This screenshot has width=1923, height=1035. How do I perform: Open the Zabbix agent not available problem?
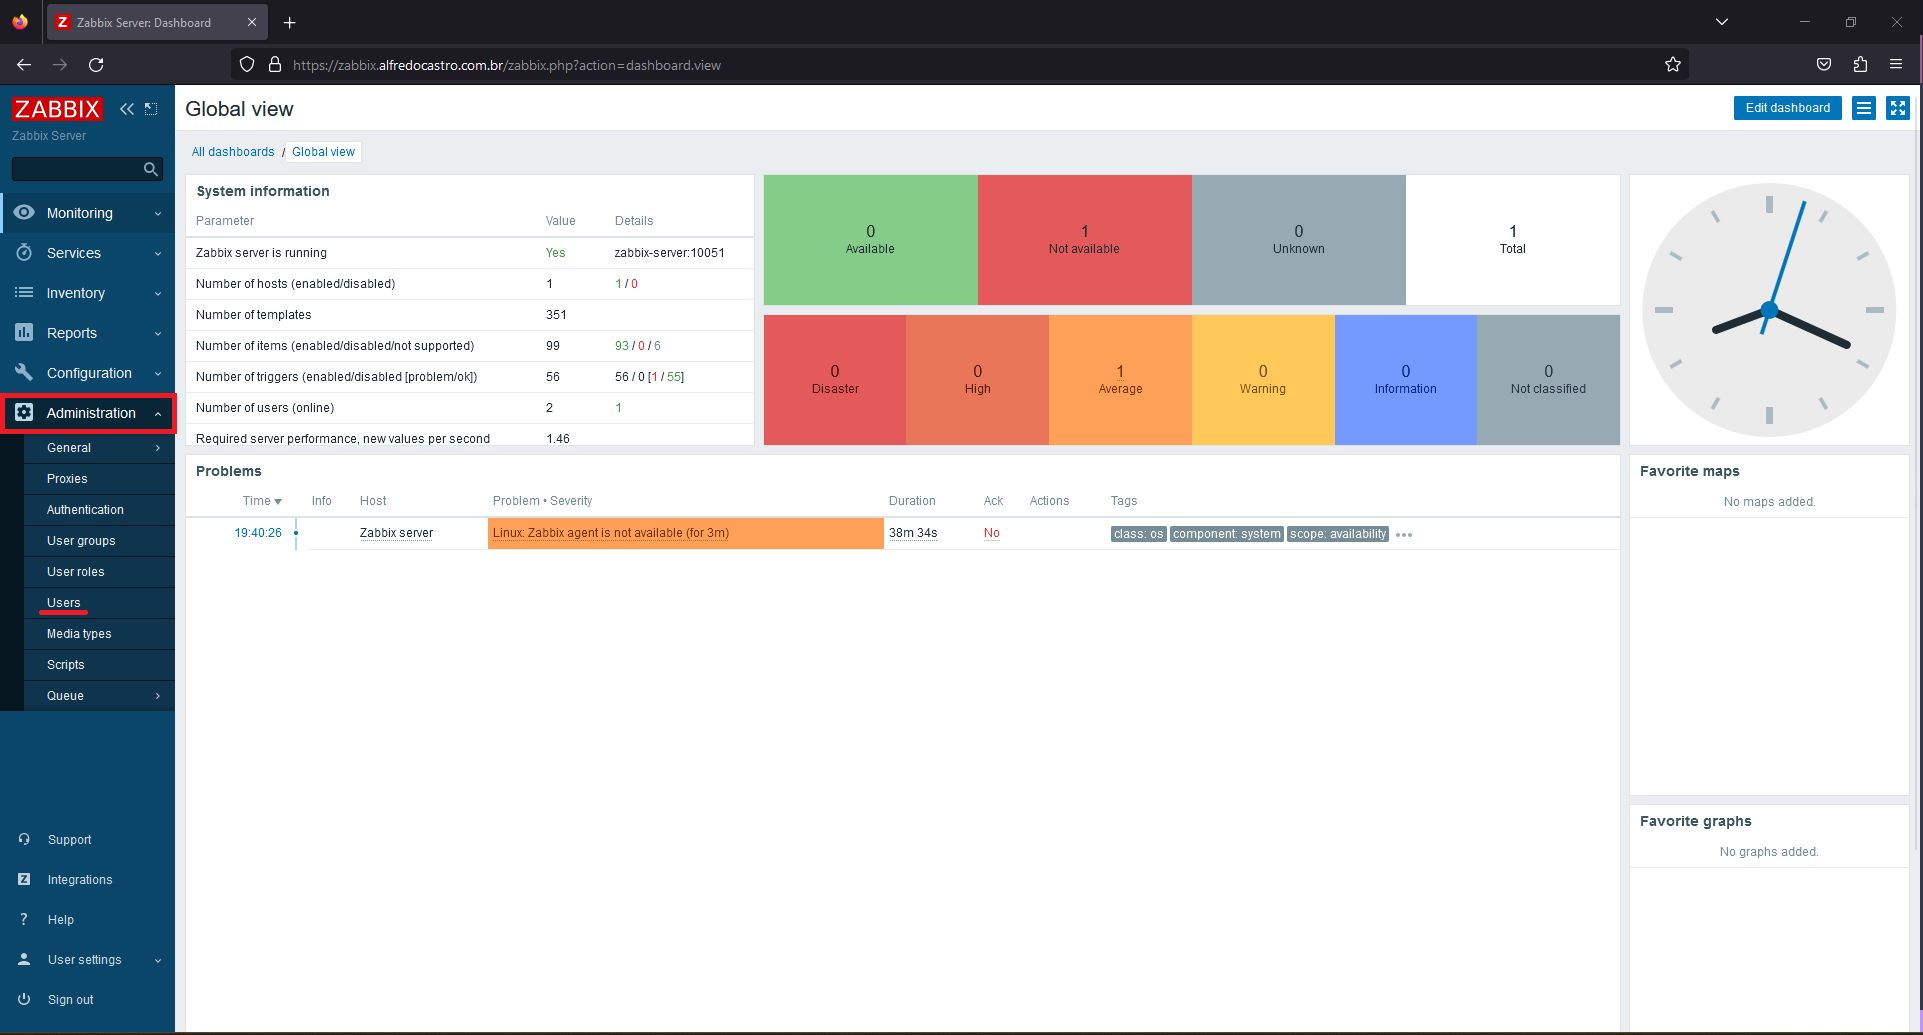(x=611, y=533)
